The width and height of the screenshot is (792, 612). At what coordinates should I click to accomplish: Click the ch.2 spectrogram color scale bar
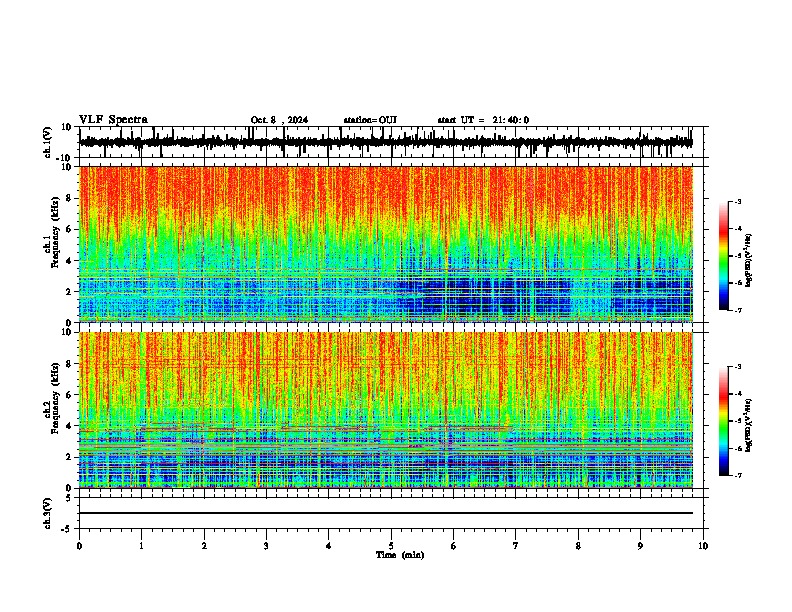tap(724, 421)
